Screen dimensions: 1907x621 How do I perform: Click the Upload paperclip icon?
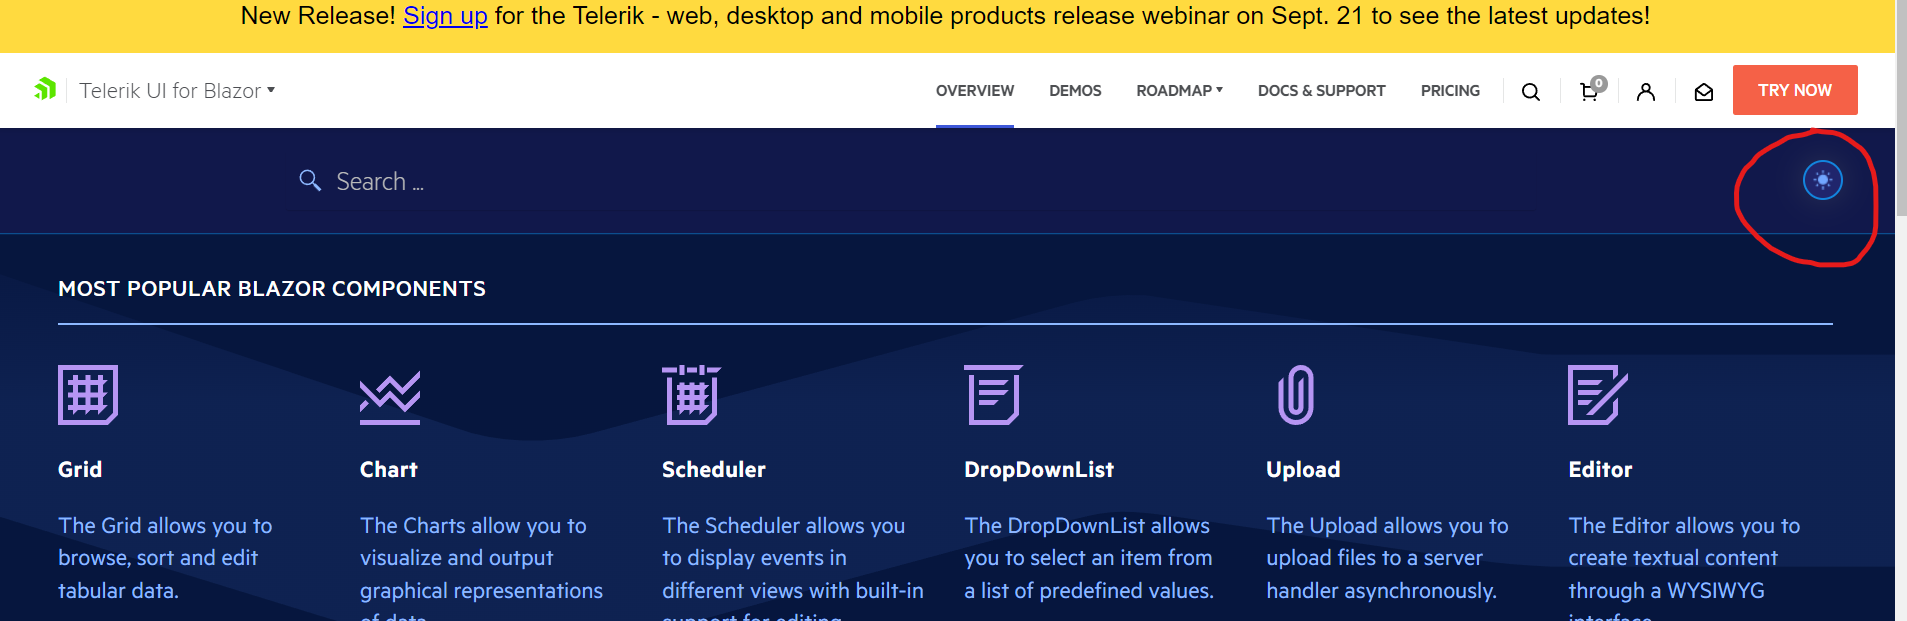tap(1296, 395)
